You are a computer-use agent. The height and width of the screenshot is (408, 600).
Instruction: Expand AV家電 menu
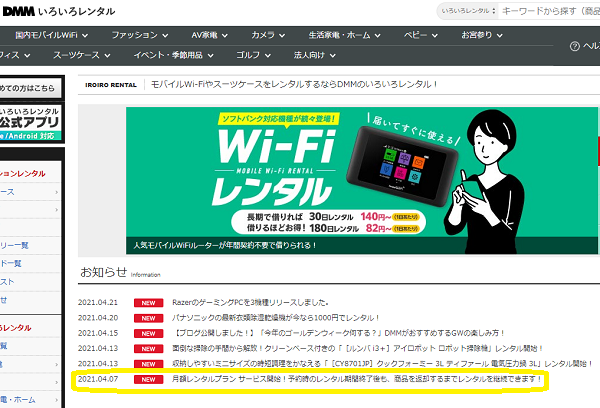pyautogui.click(x=210, y=35)
